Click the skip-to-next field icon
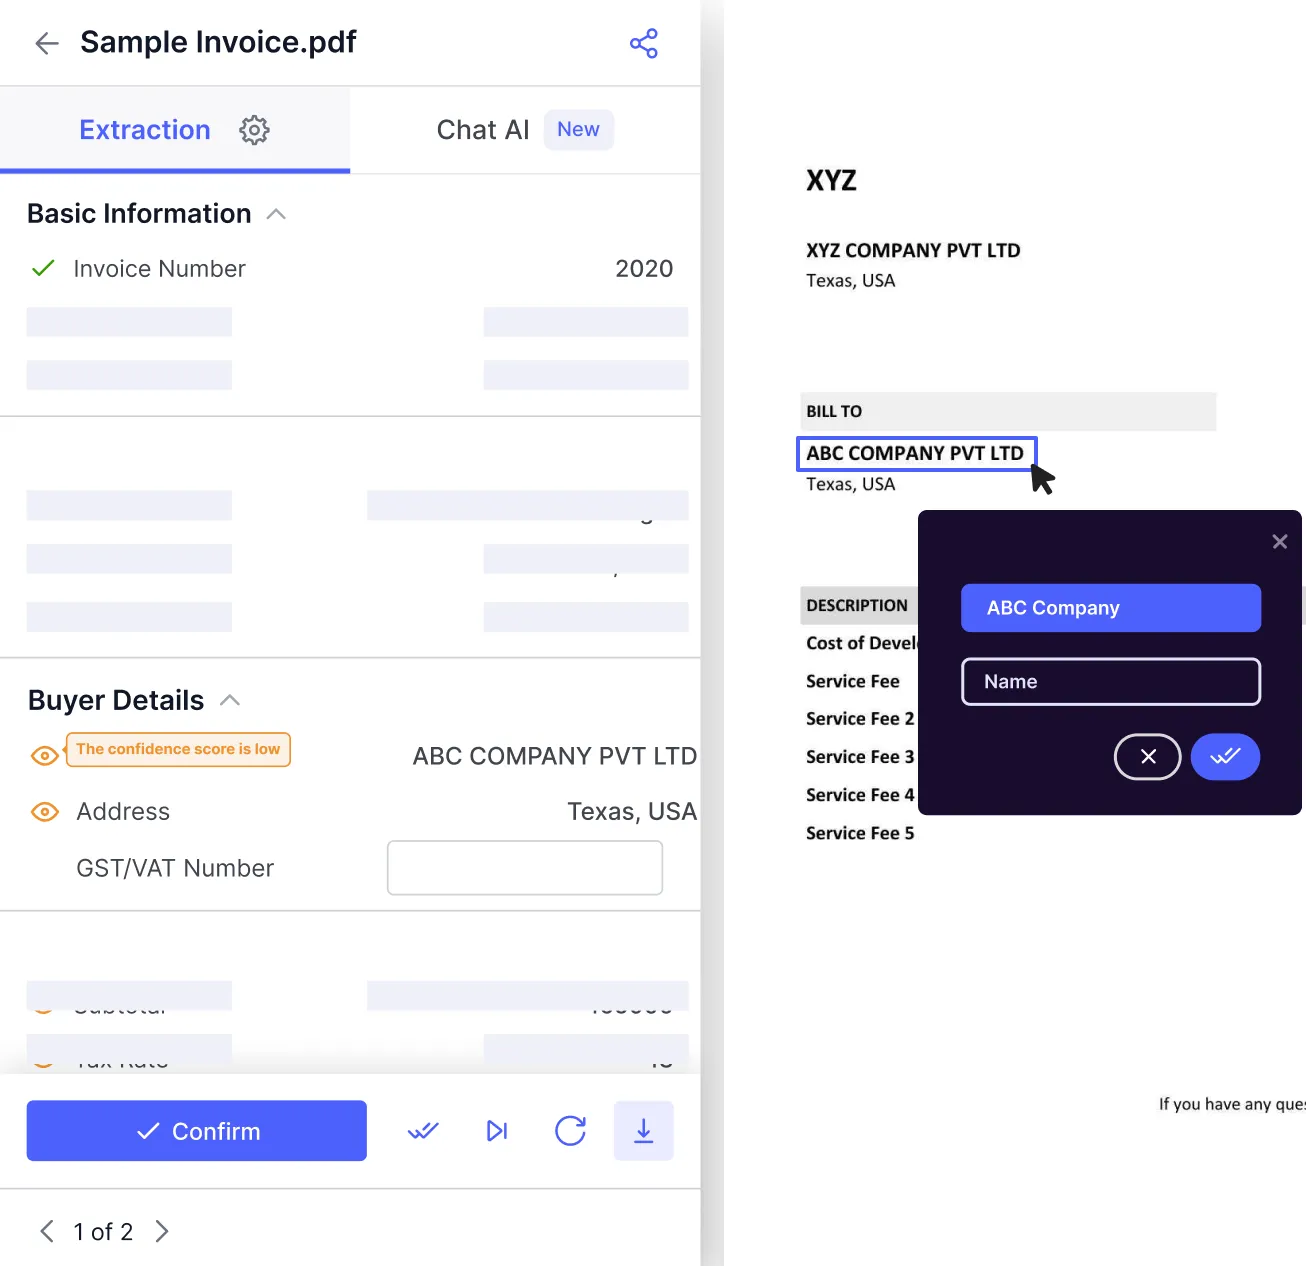The height and width of the screenshot is (1266, 1306). 496,1131
